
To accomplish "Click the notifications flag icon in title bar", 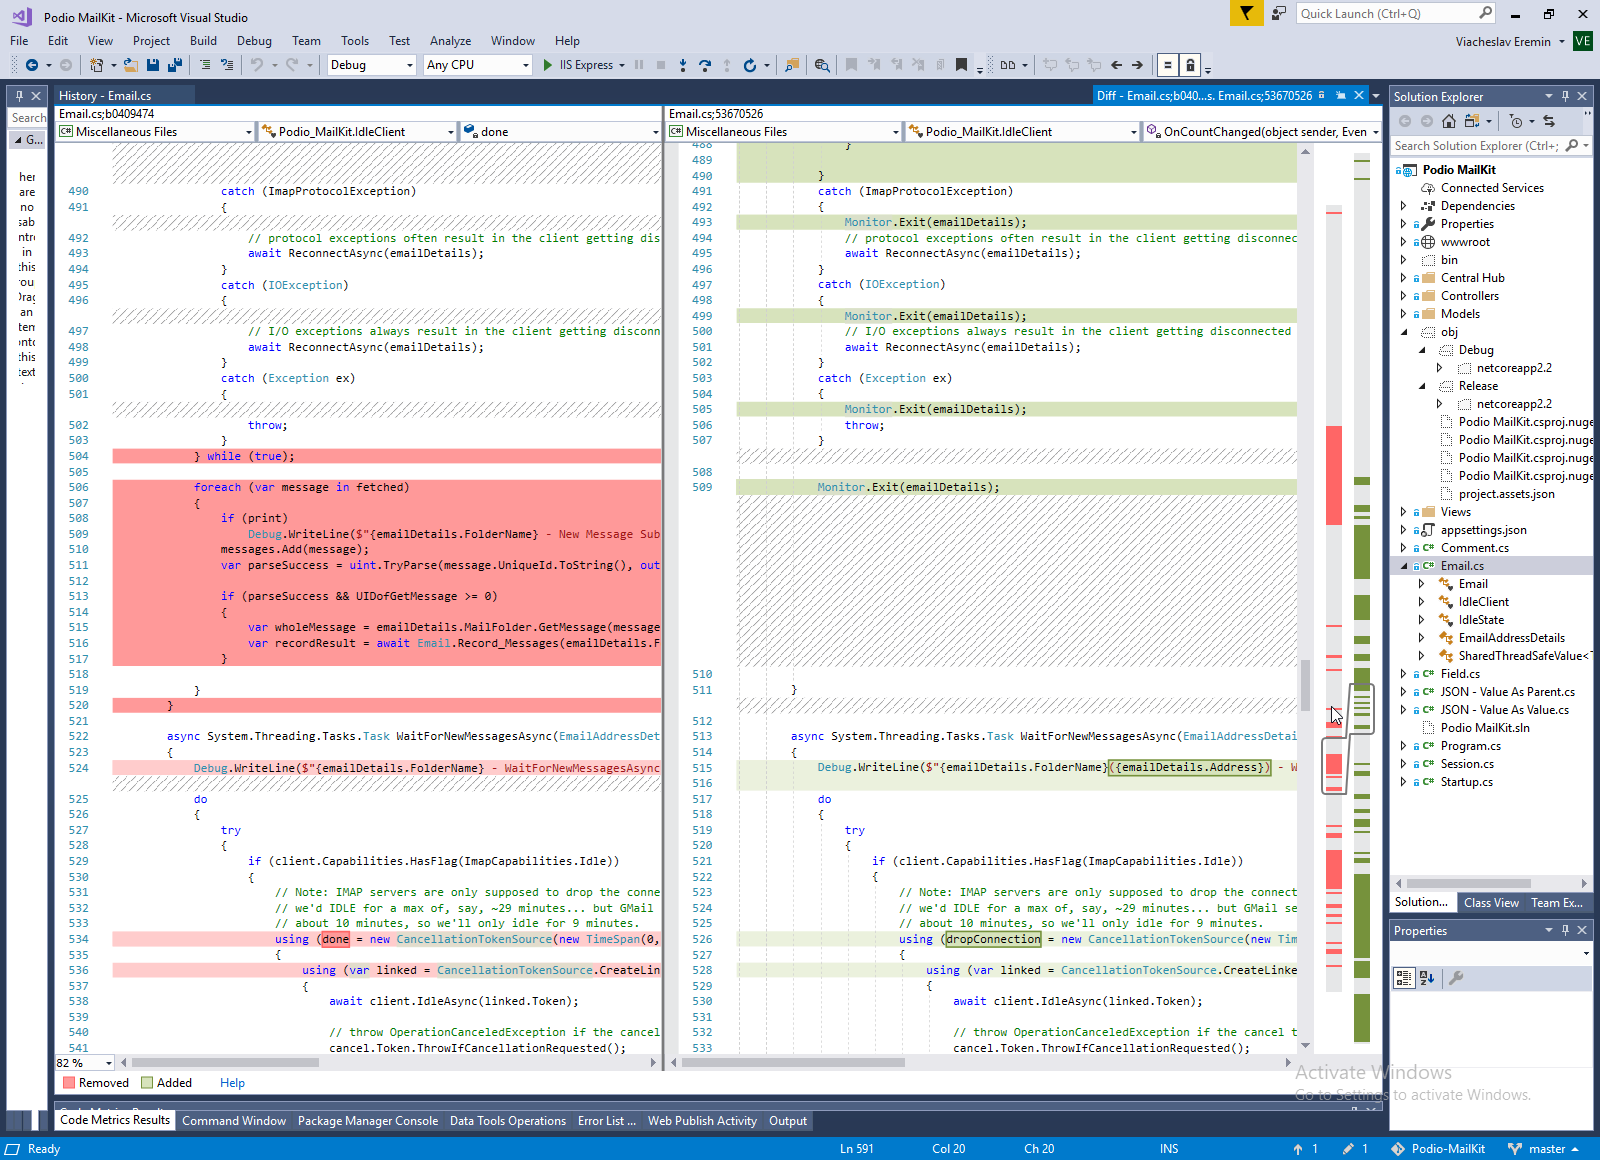I will [x=1246, y=13].
